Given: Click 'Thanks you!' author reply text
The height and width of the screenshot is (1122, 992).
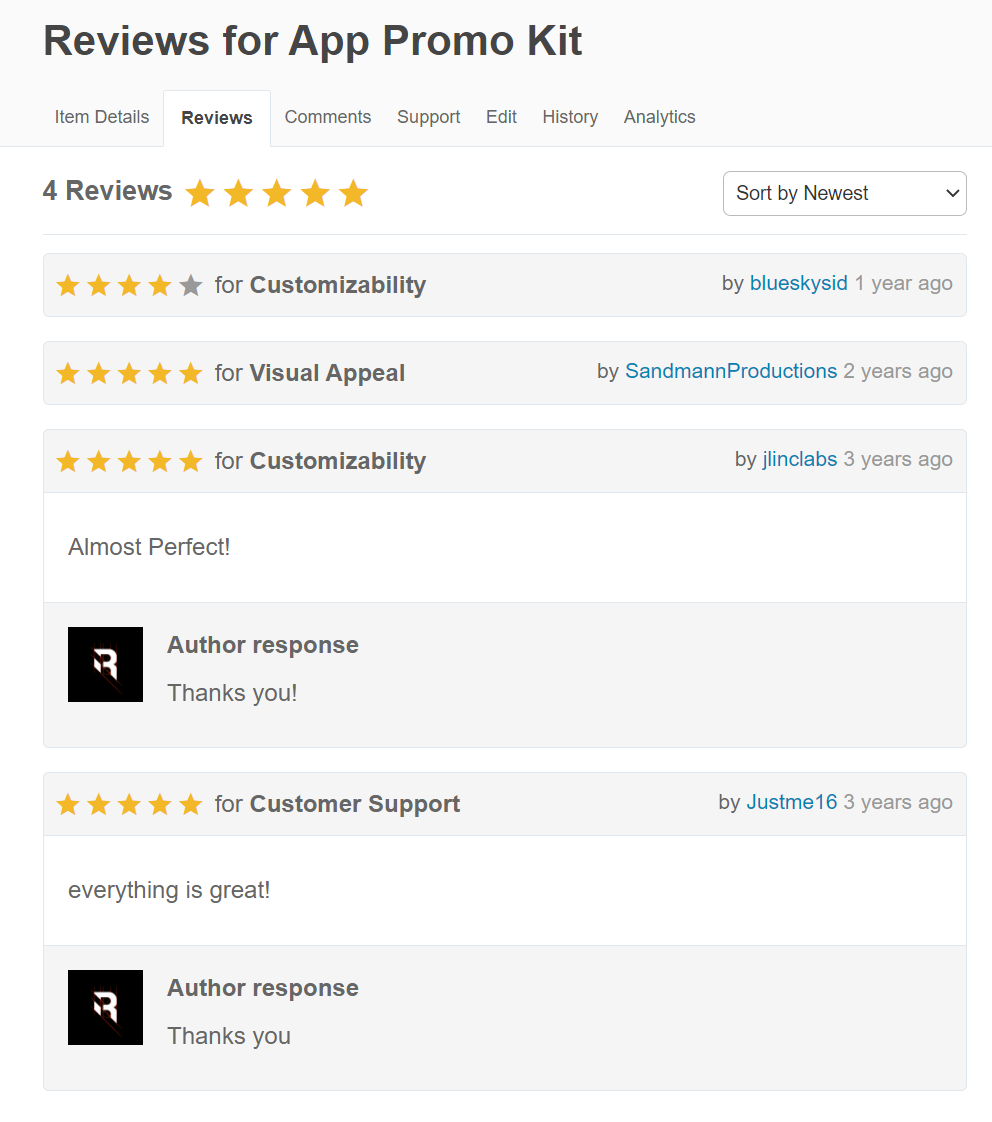Looking at the screenshot, I should [232, 693].
